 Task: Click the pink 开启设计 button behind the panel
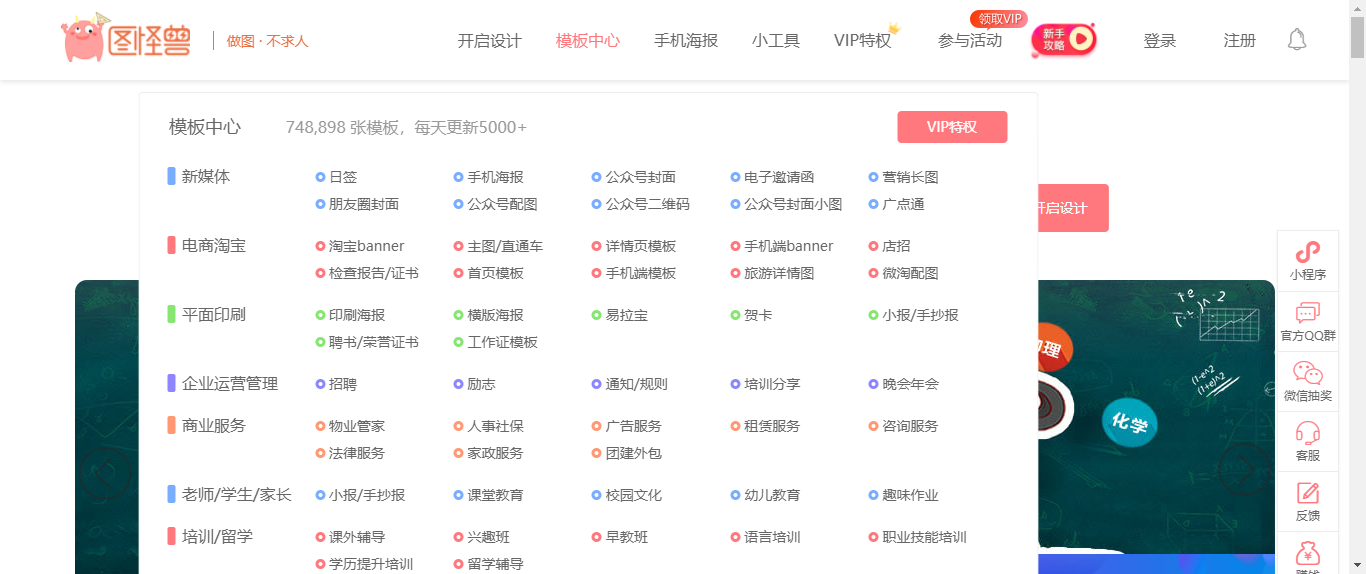[x=1073, y=208]
